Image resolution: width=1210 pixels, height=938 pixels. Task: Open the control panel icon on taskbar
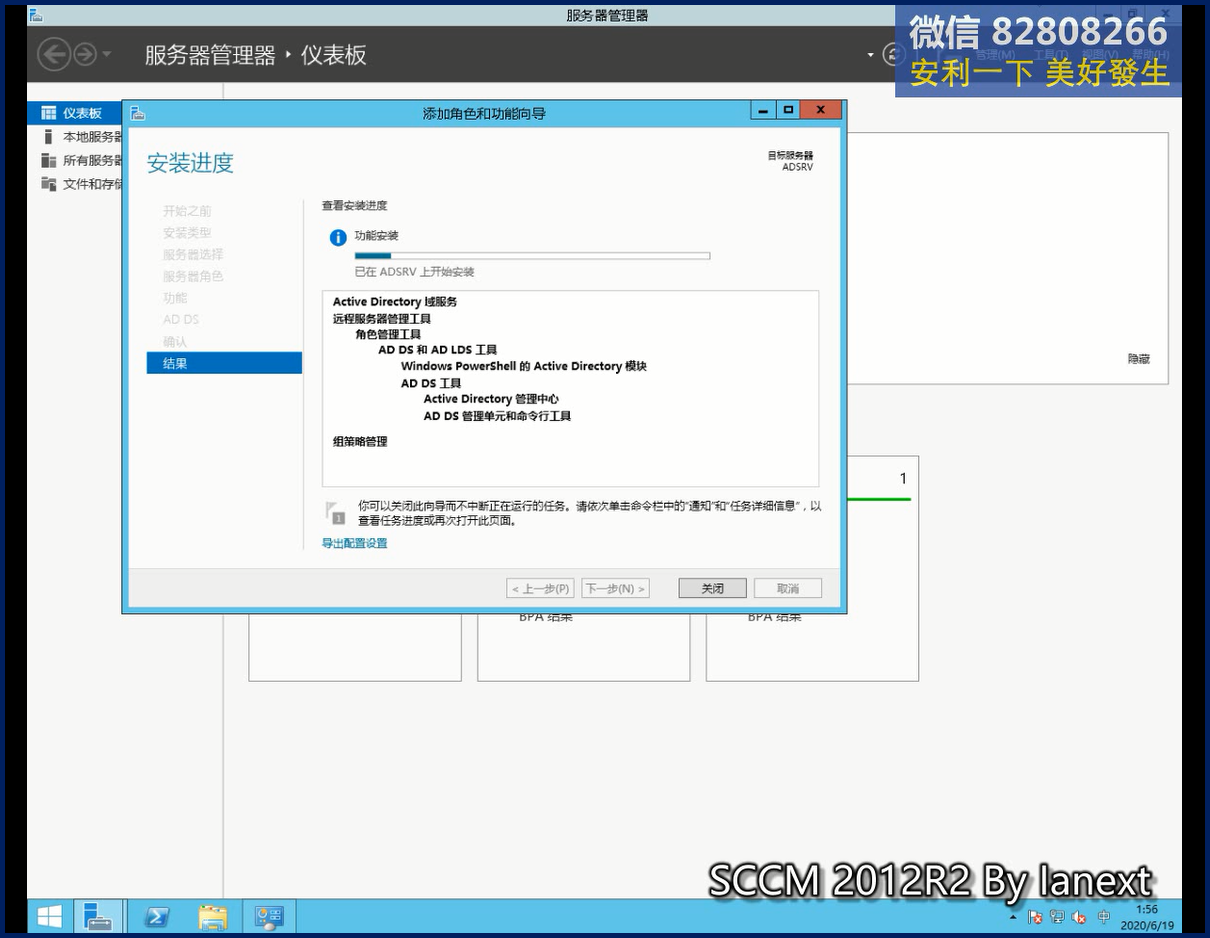tap(269, 916)
